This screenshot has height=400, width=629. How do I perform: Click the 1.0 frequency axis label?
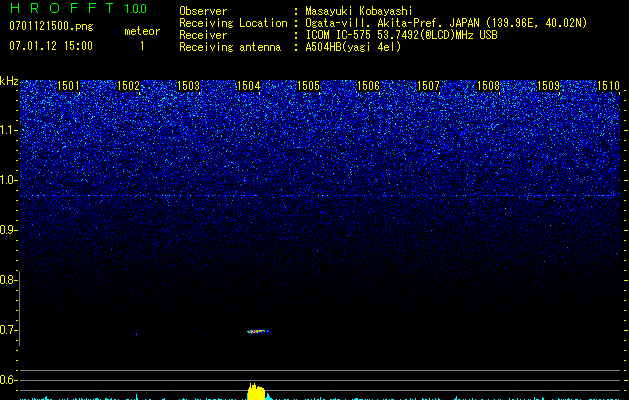tap(9, 180)
